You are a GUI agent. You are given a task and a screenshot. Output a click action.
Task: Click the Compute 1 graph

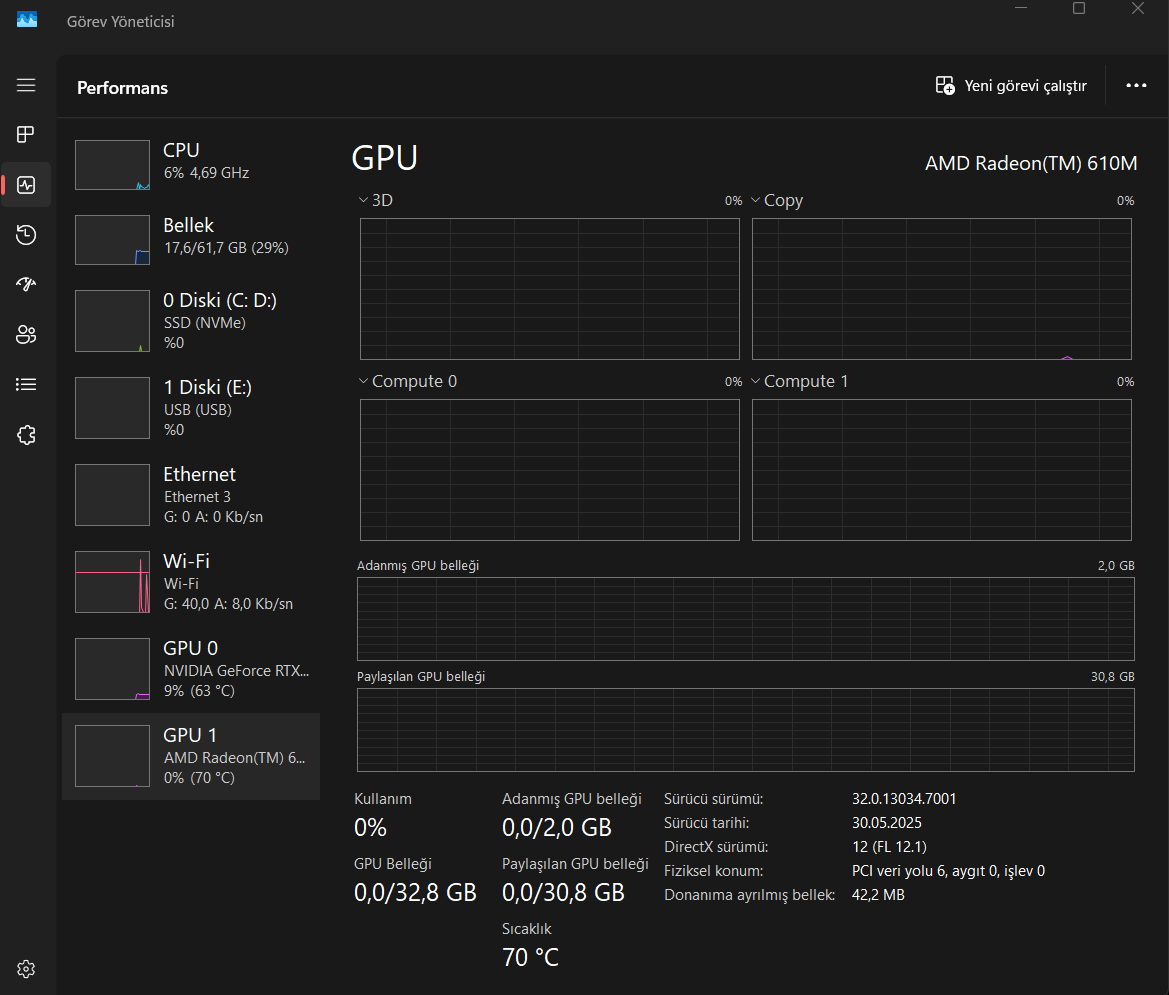click(x=942, y=470)
